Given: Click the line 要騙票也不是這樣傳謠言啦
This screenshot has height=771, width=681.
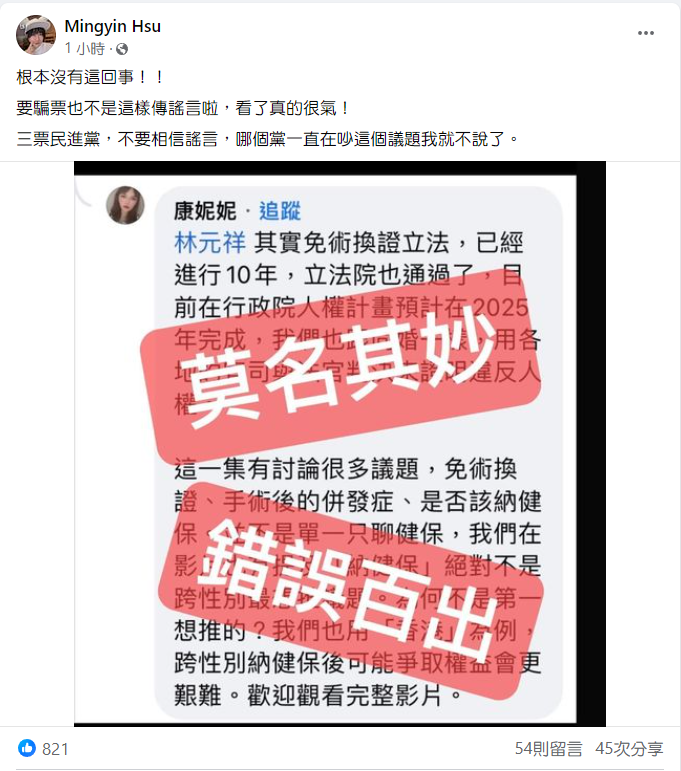Looking at the screenshot, I should tap(183, 108).
